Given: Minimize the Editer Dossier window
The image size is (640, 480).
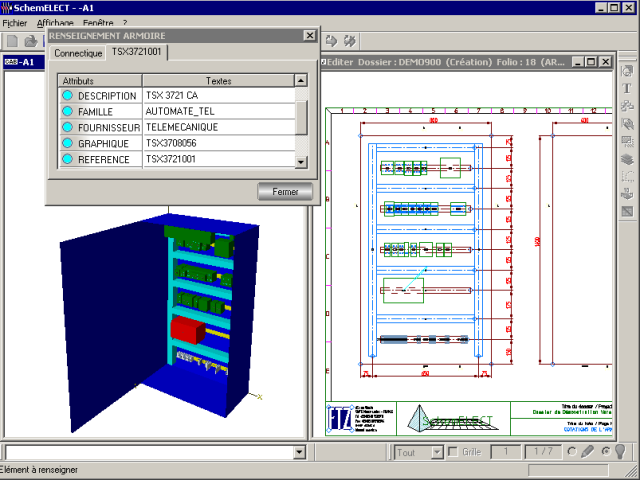Looking at the screenshot, I should pos(578,62).
